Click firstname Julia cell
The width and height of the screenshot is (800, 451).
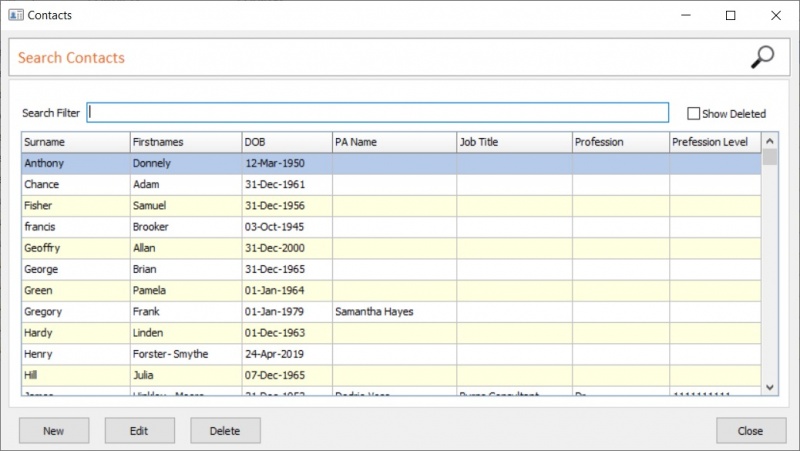click(x=186, y=375)
